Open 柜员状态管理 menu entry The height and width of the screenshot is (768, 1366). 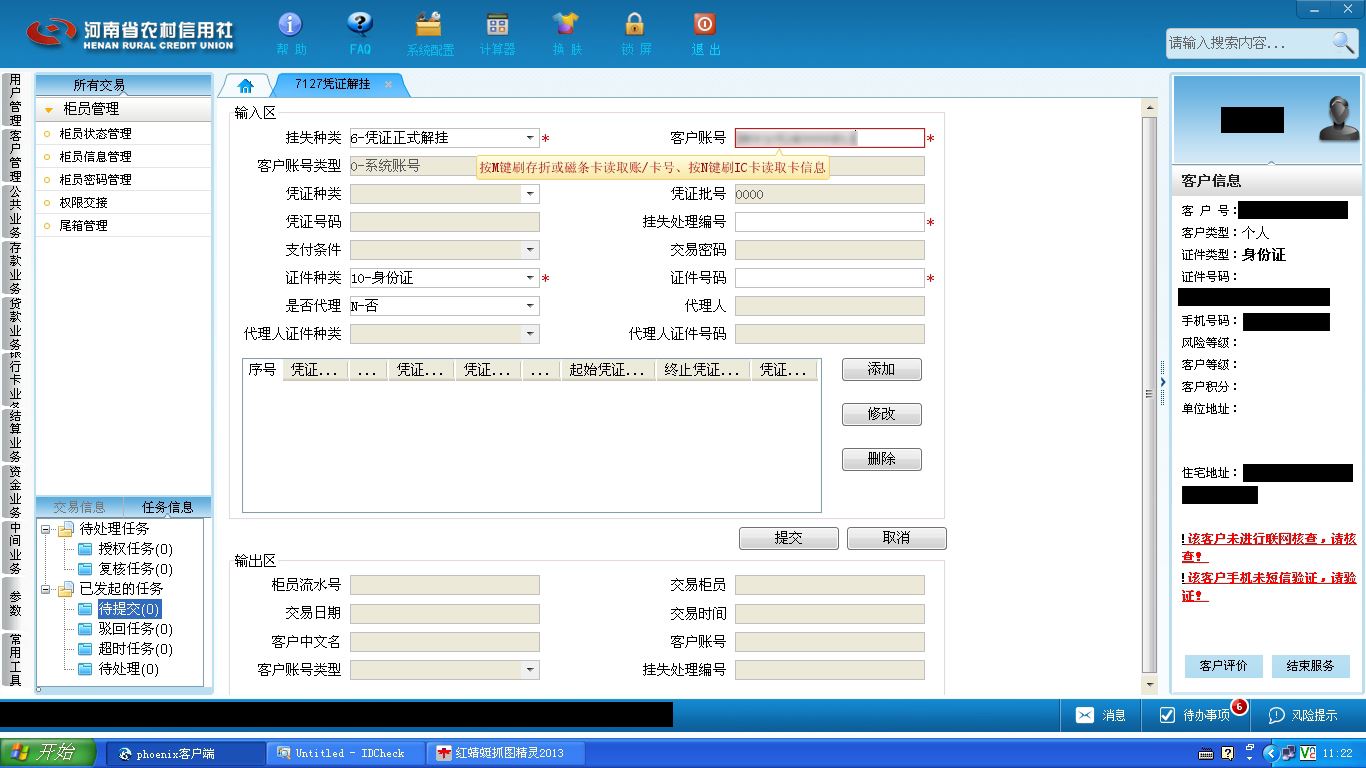[95, 133]
